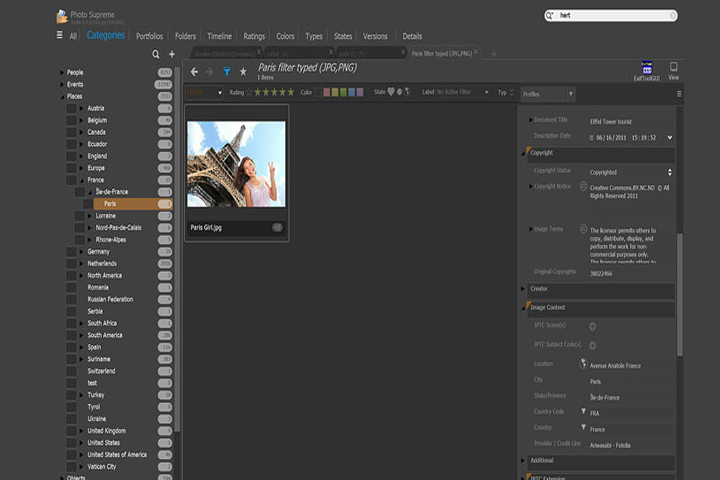The height and width of the screenshot is (480, 720).
Task: Launch ExifToolGUI
Action: coord(647,71)
